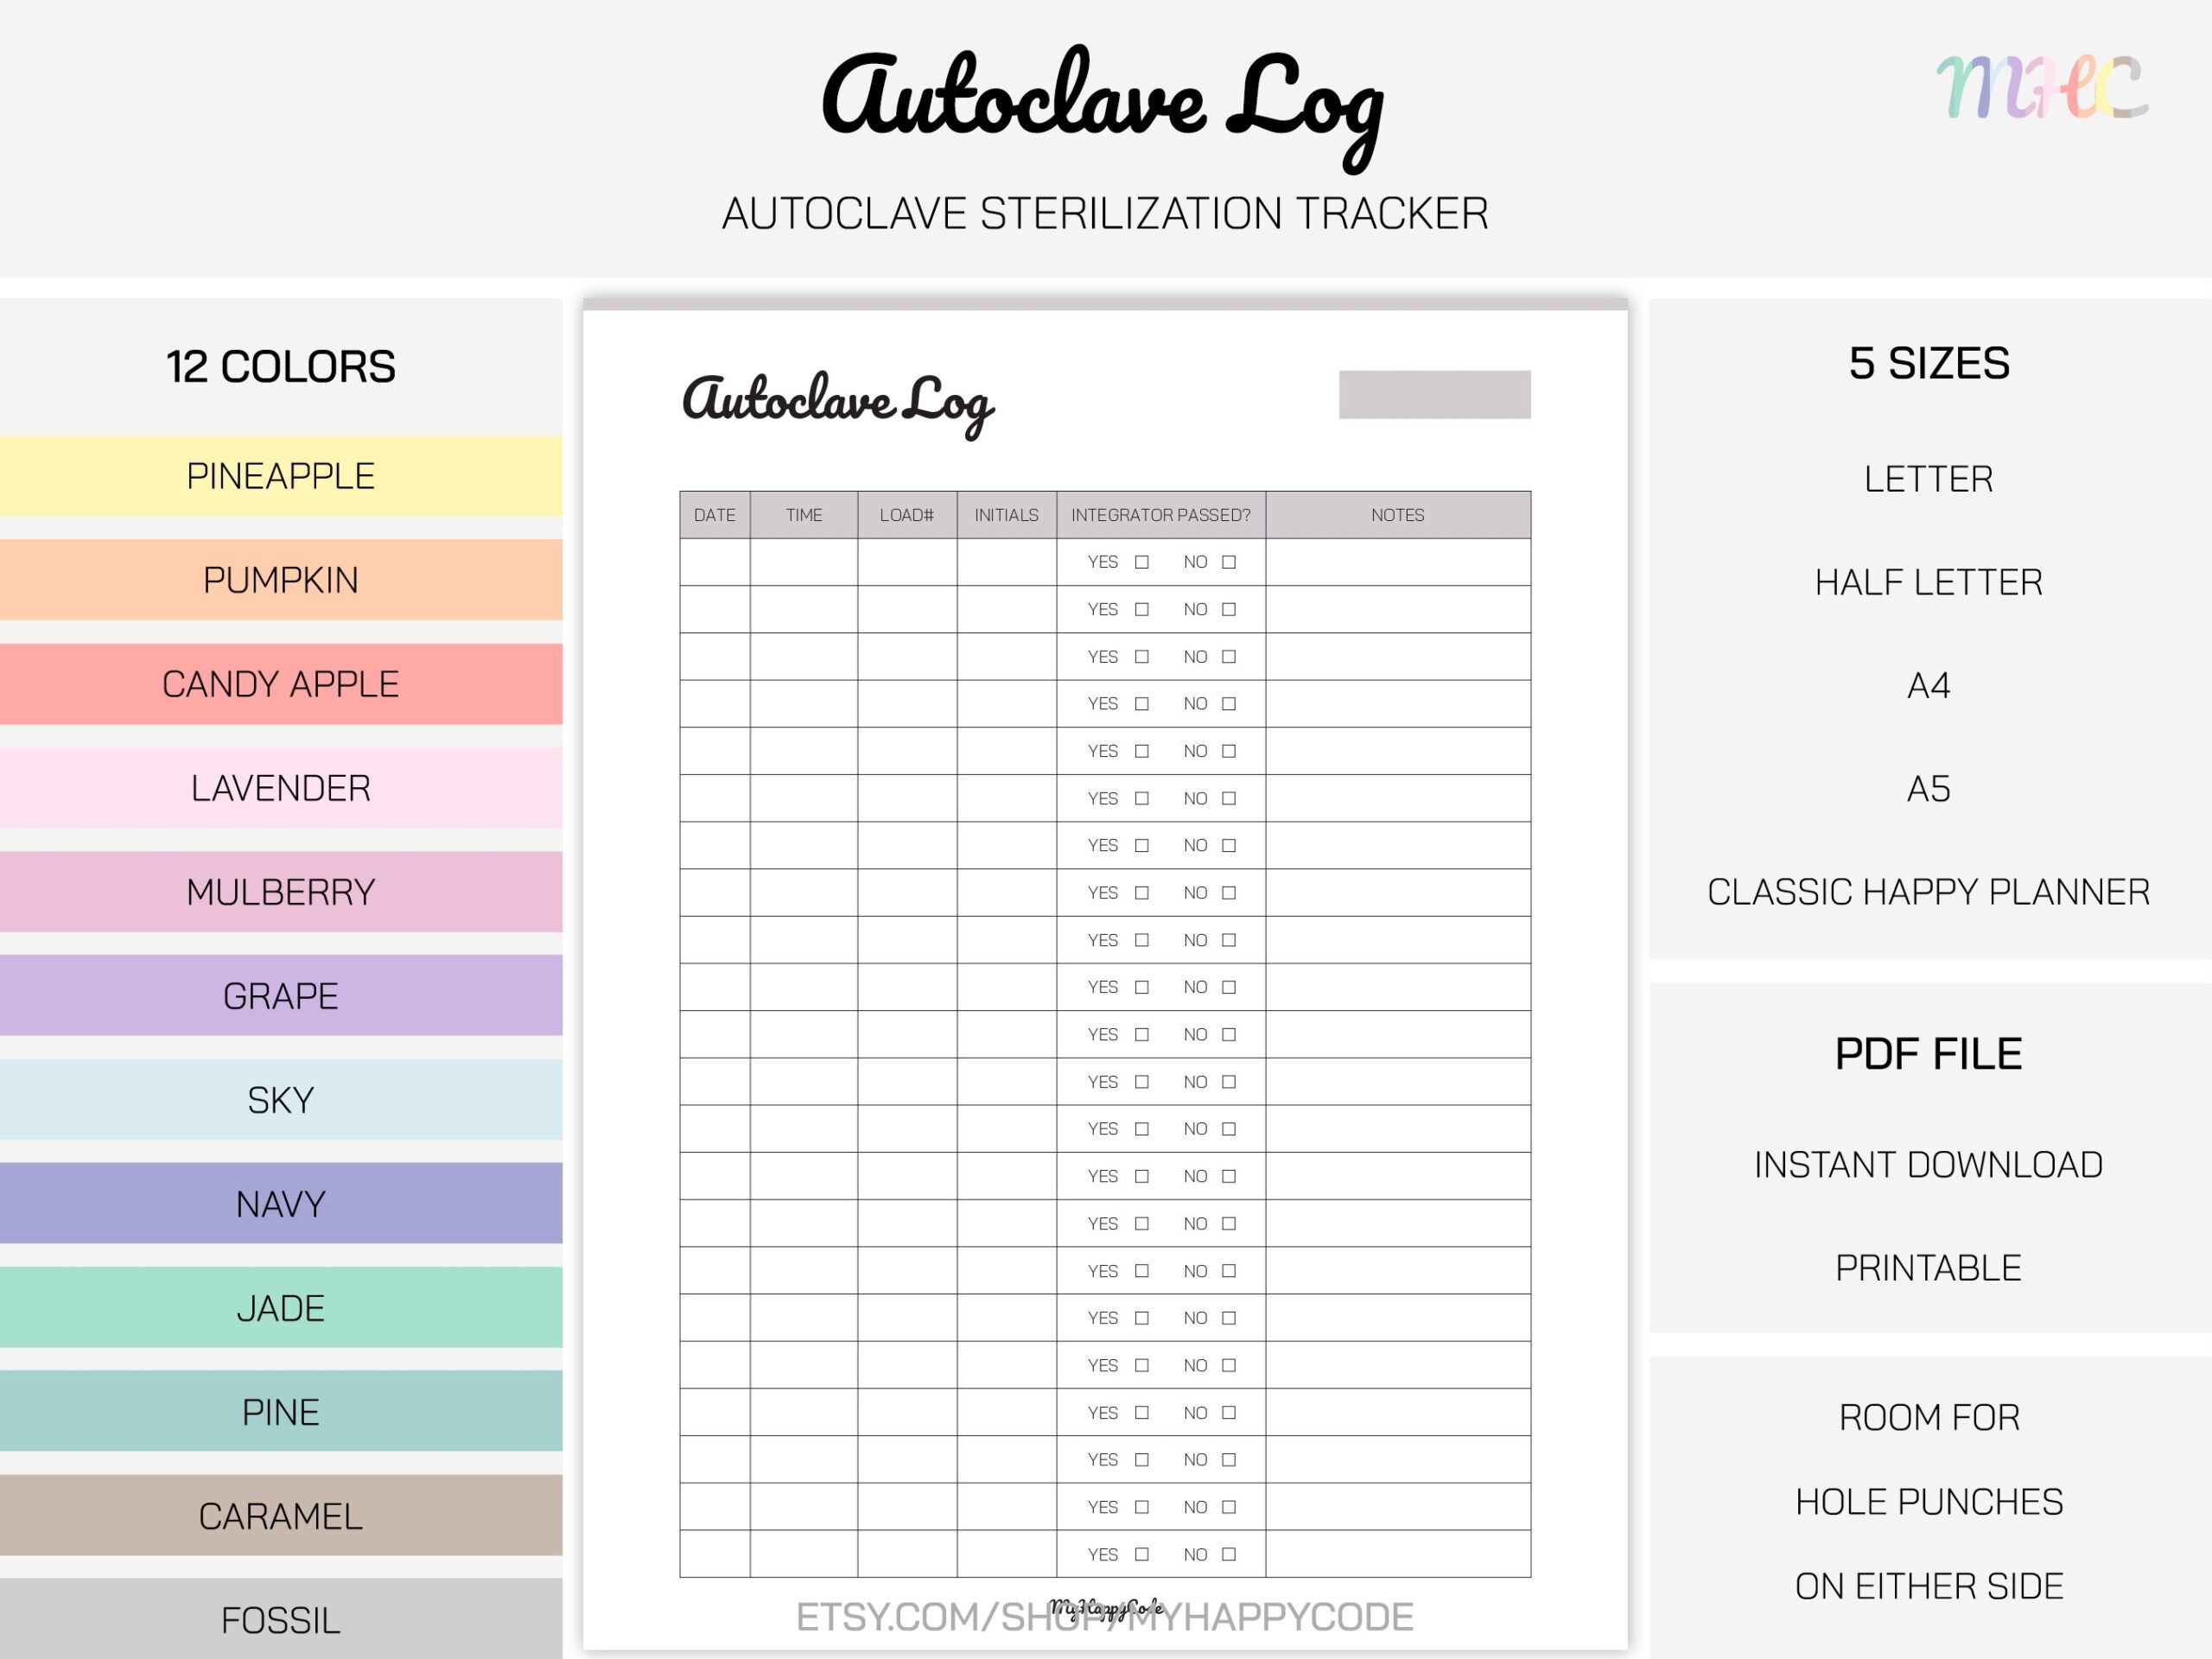Choose the Candy Apple color band
Viewport: 2212px width, 1659px height.
tap(281, 684)
